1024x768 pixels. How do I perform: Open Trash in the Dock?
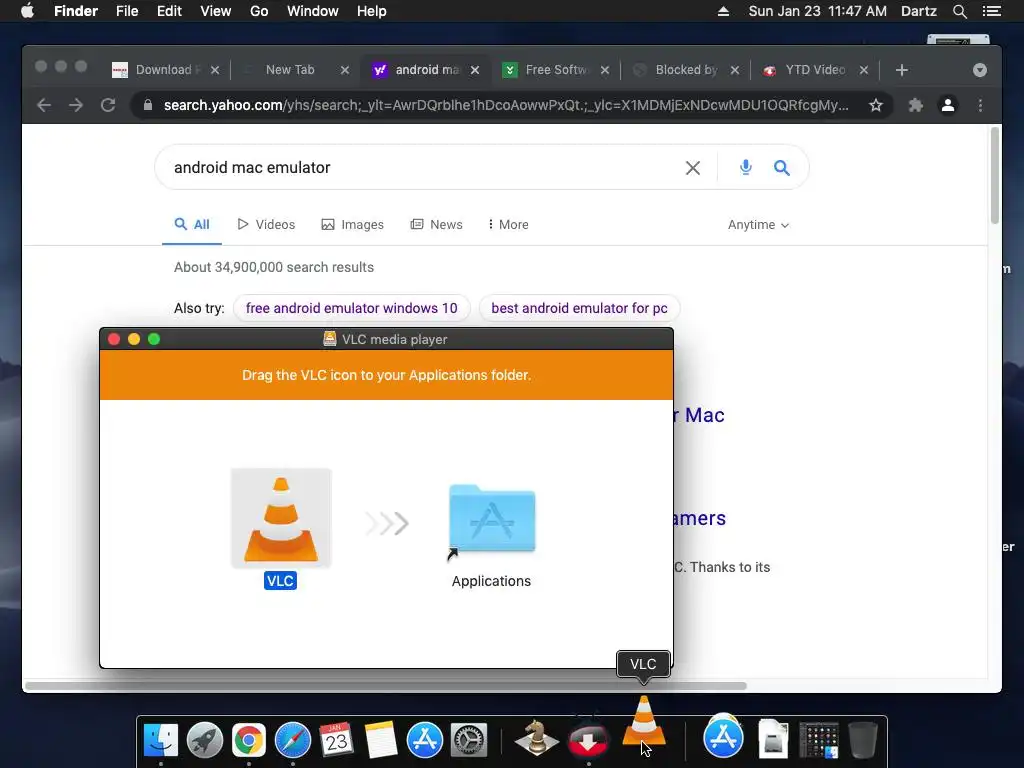863,741
